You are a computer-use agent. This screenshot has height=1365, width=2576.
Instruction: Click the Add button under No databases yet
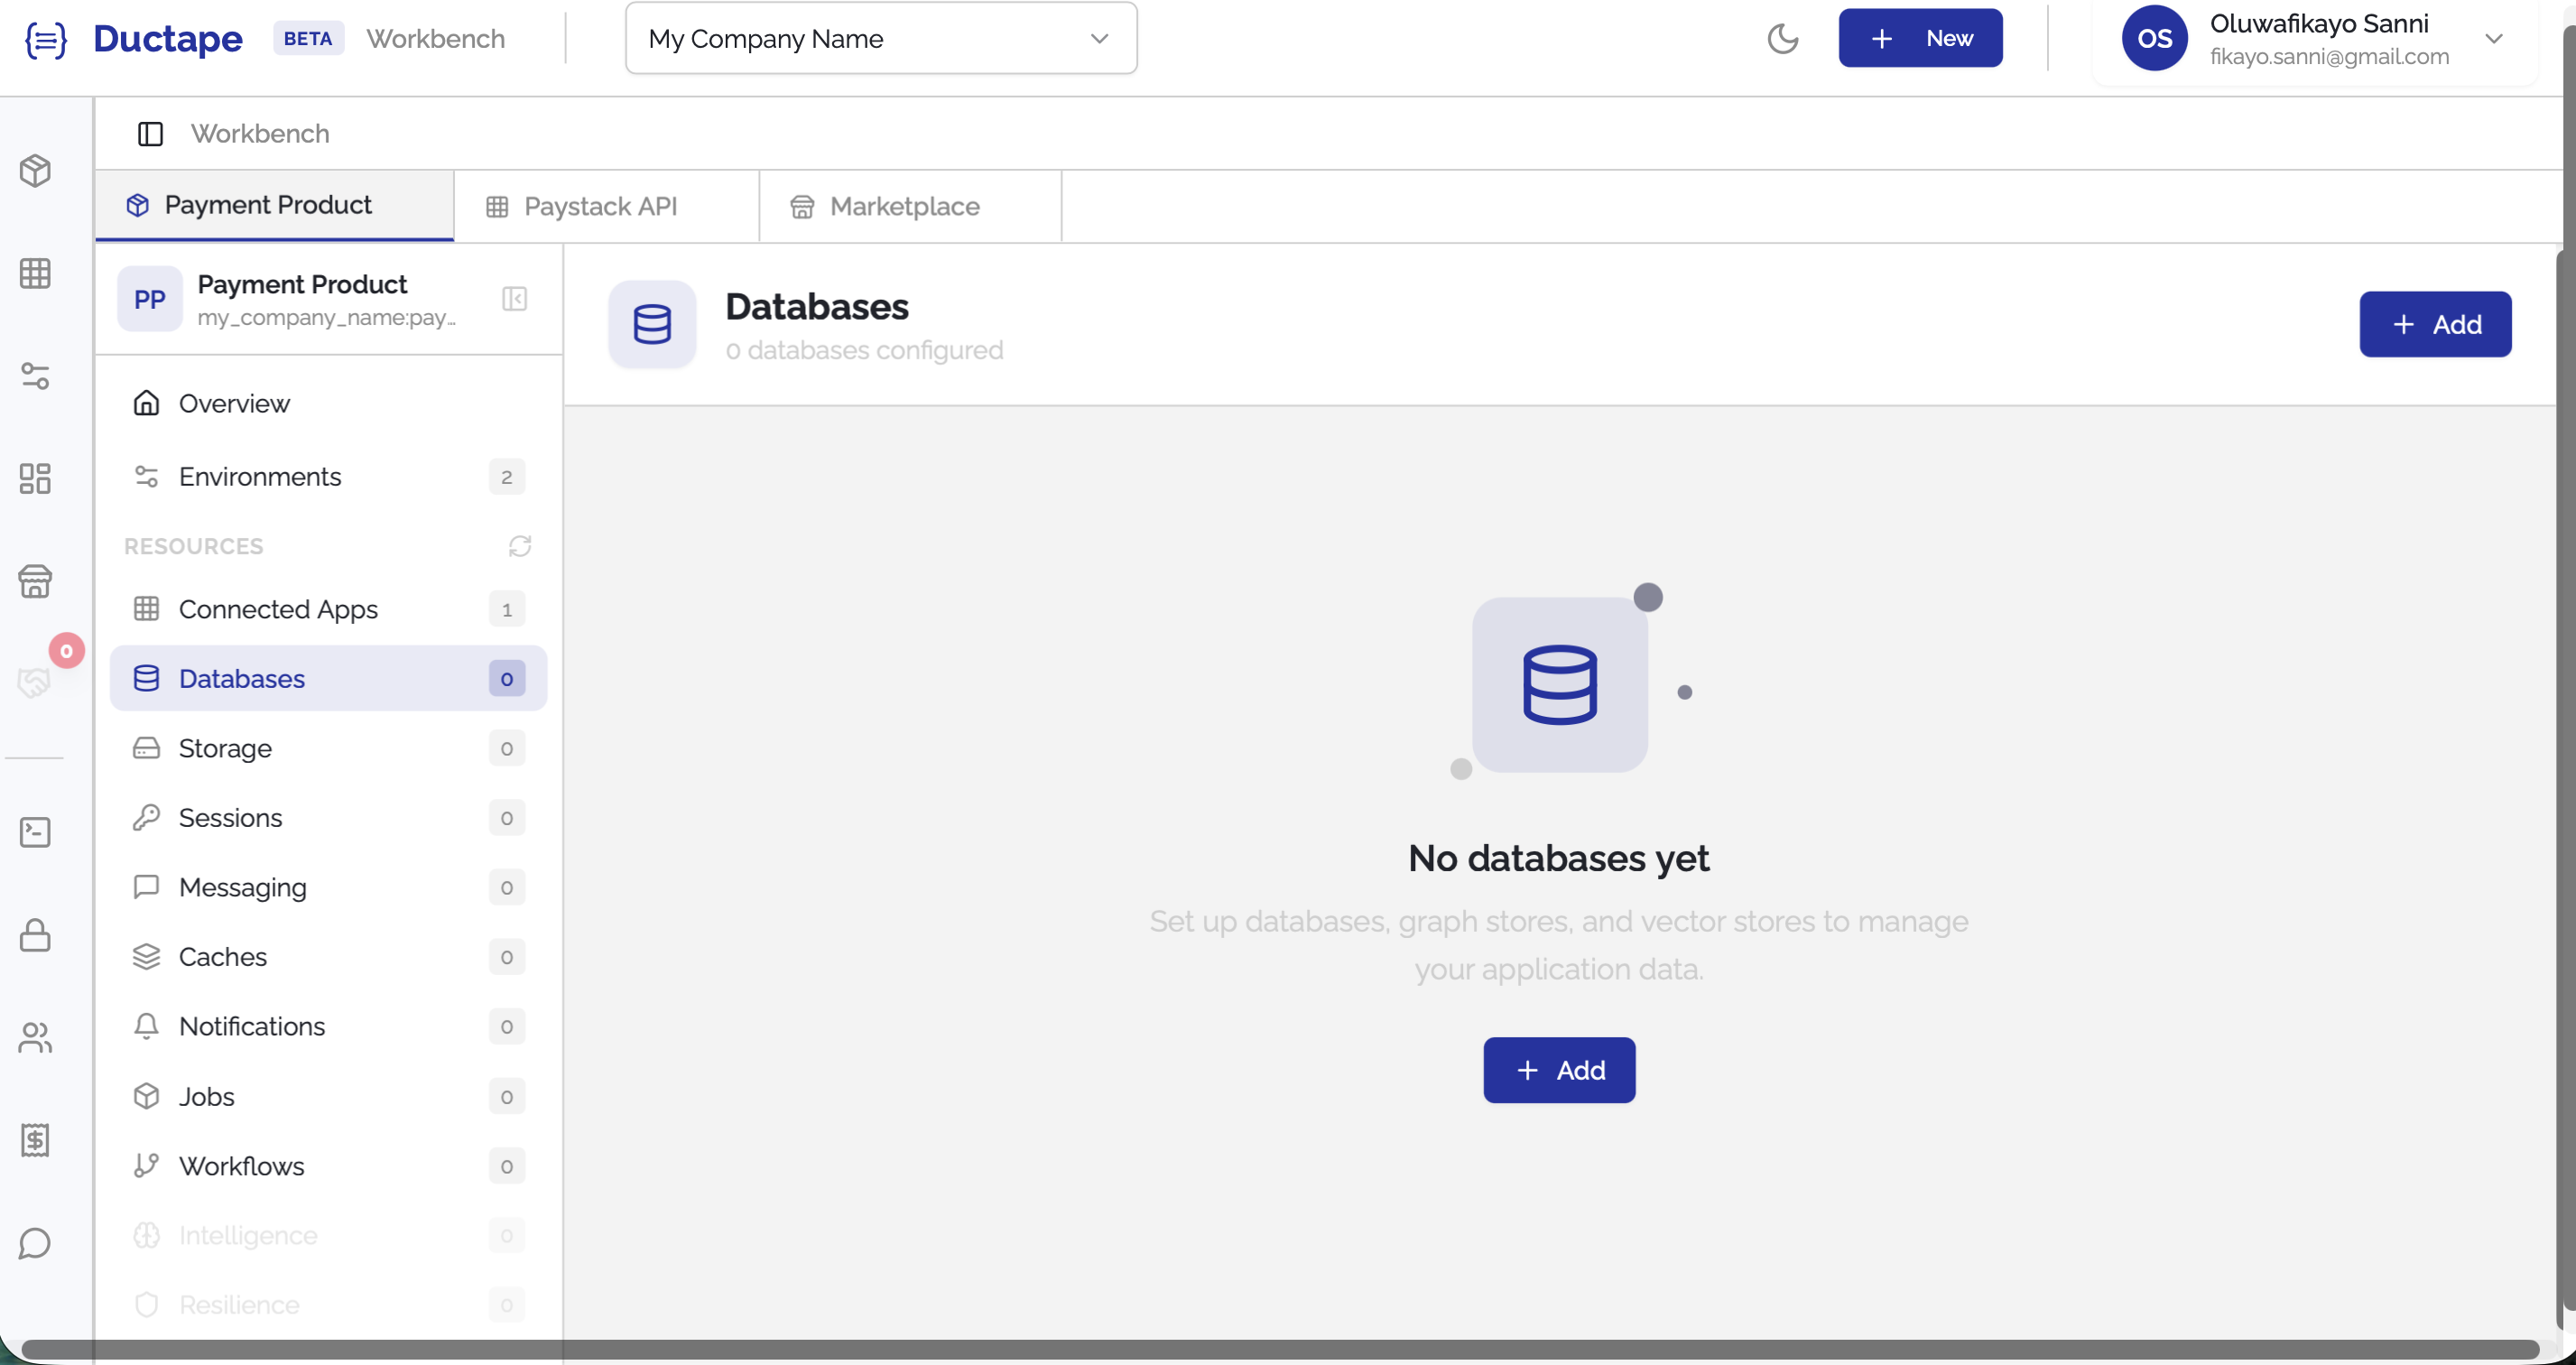1558,1069
